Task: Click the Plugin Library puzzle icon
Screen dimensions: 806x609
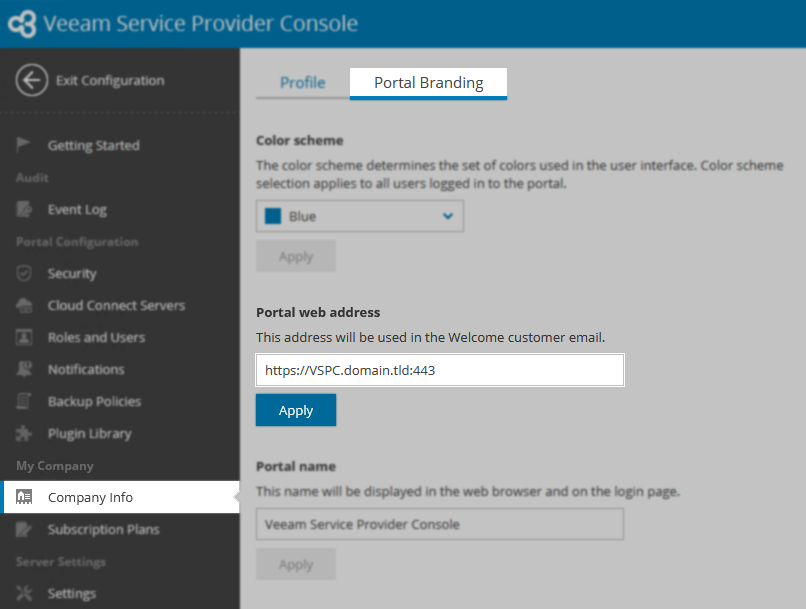Action: 24,433
